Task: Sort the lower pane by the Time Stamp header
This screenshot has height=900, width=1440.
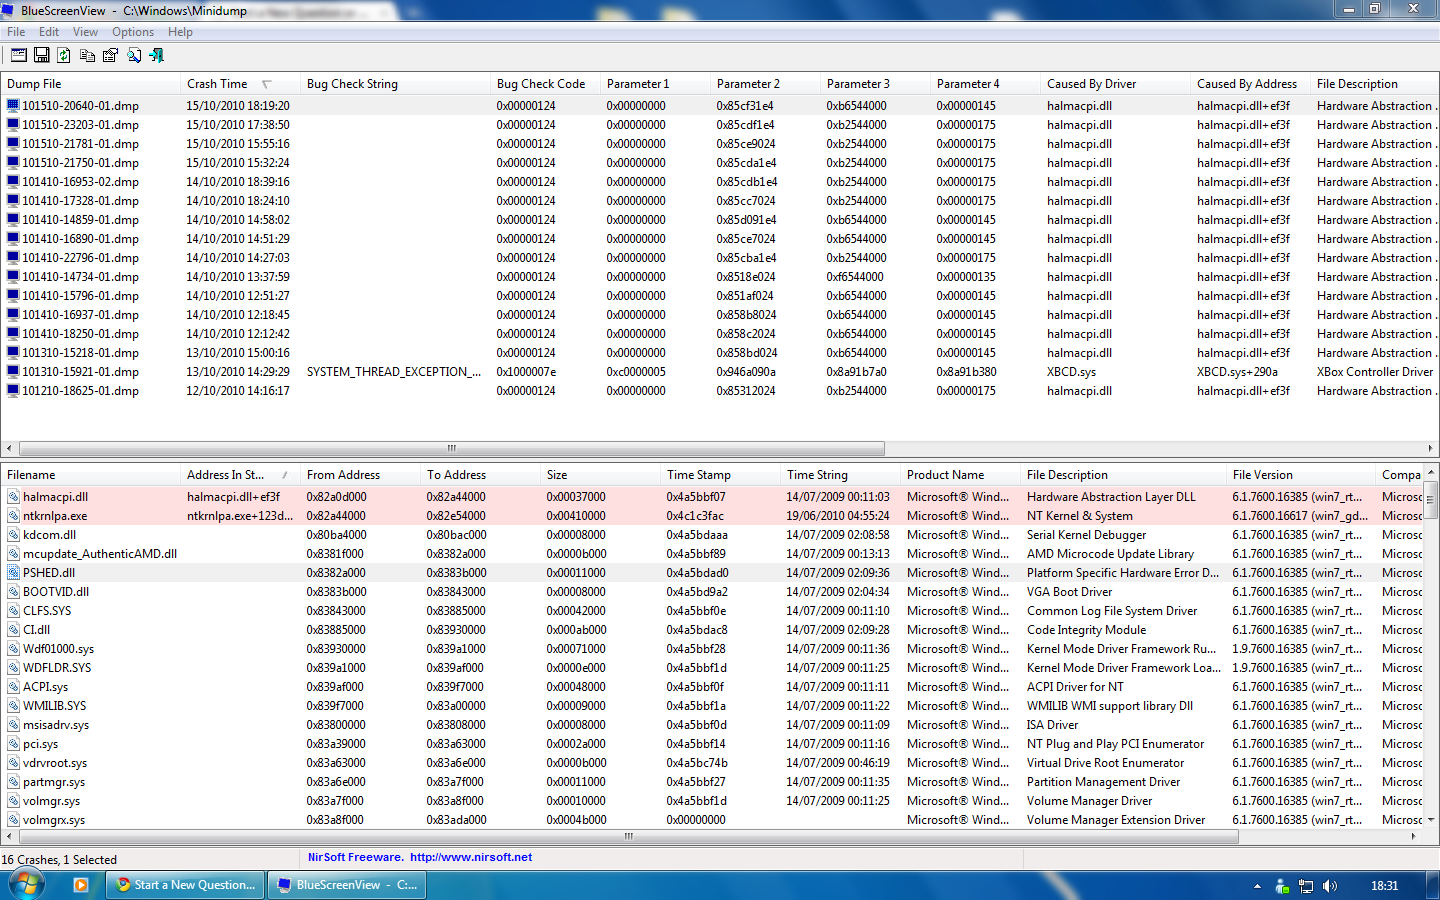Action: pyautogui.click(x=719, y=475)
